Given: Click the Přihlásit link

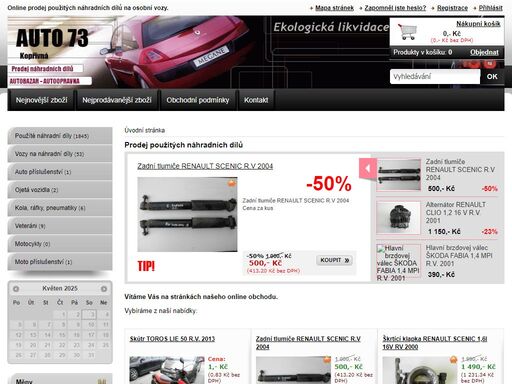Looking at the screenshot, I should [491, 8].
